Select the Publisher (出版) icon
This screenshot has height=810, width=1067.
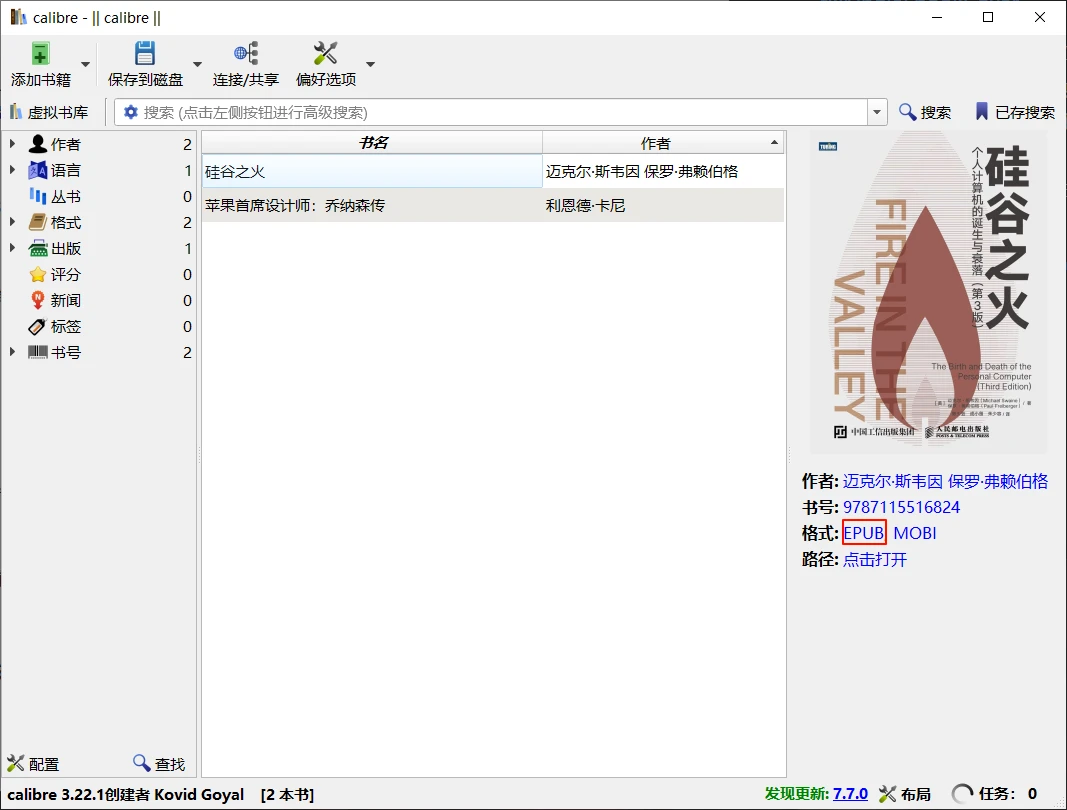37,248
